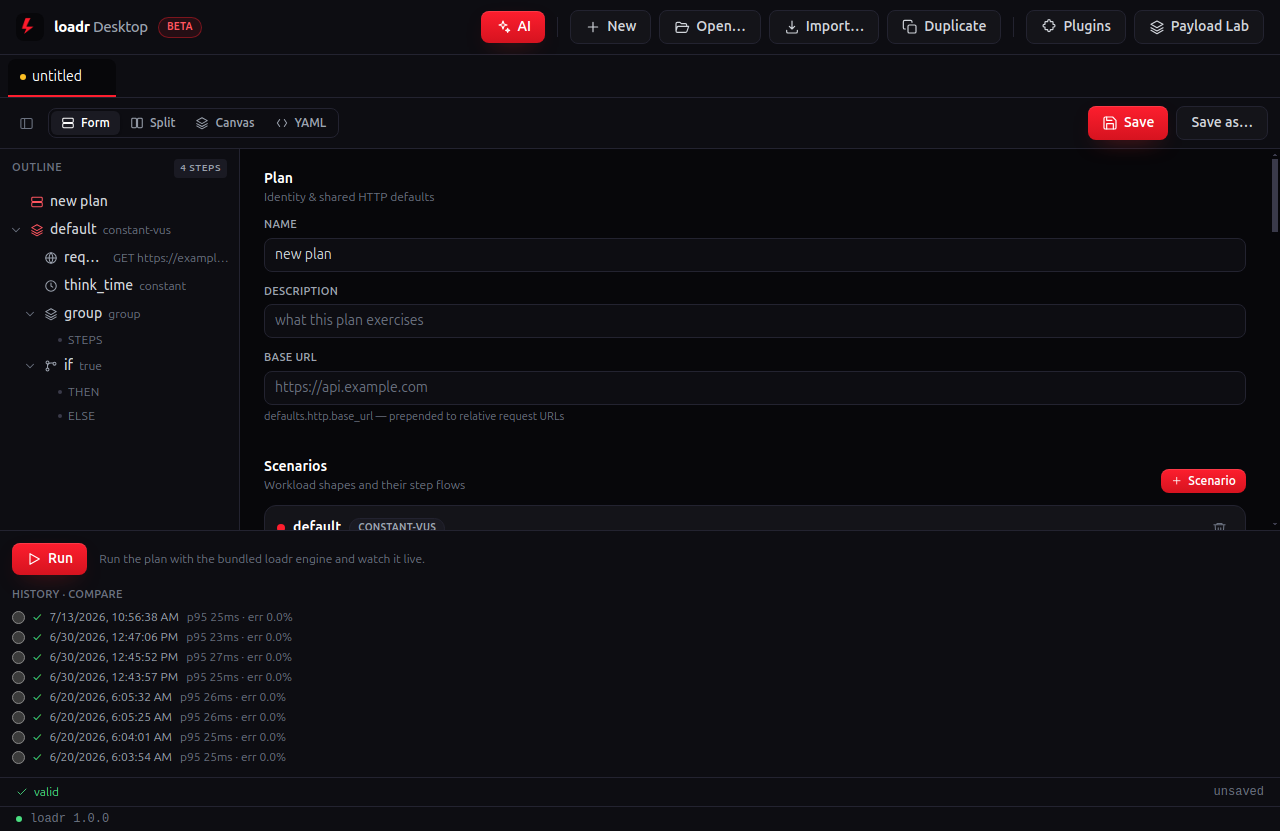Select compare radio for 7/13/2026 10:56:38 AM
The width and height of the screenshot is (1280, 831).
point(18,617)
